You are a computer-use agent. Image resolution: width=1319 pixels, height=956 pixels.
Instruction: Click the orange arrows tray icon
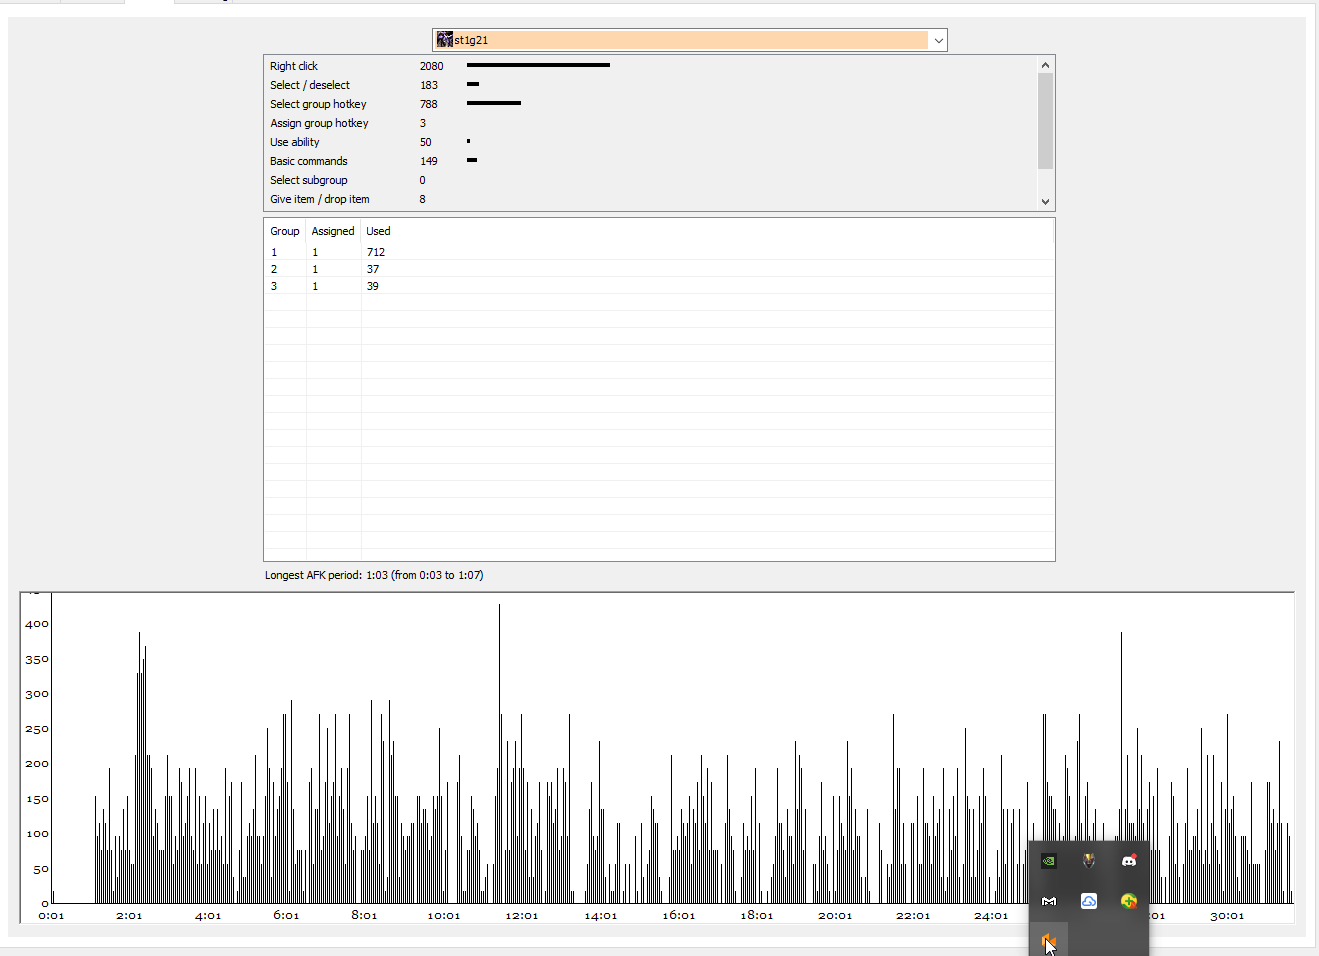click(1049, 941)
